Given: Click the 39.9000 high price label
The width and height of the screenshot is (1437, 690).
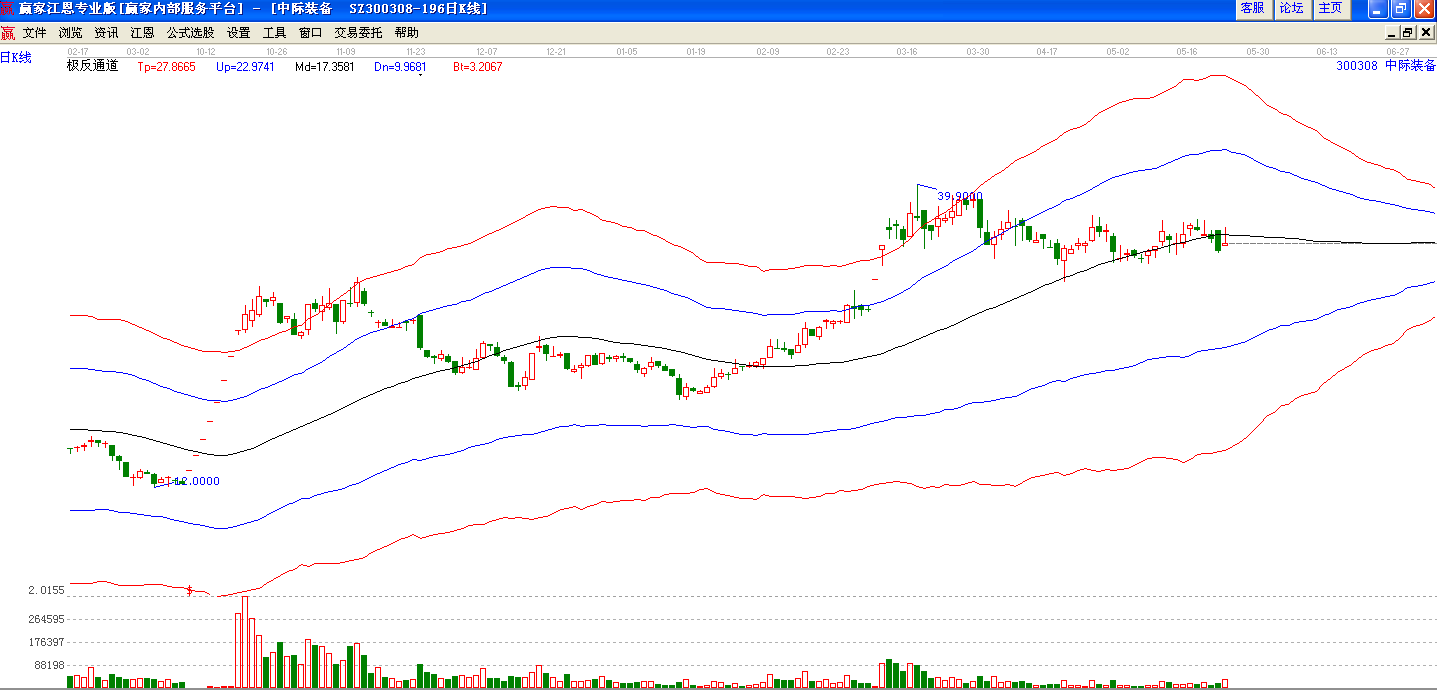Looking at the screenshot, I should pos(960,196).
